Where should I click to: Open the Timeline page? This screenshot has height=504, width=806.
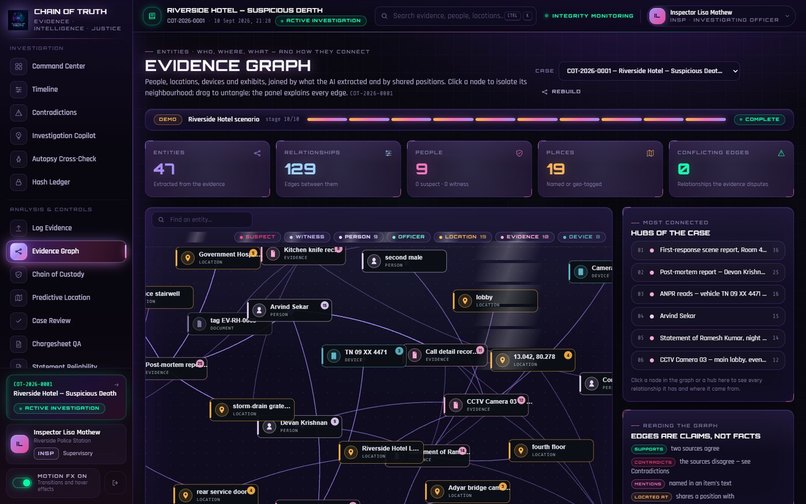[x=67, y=89]
